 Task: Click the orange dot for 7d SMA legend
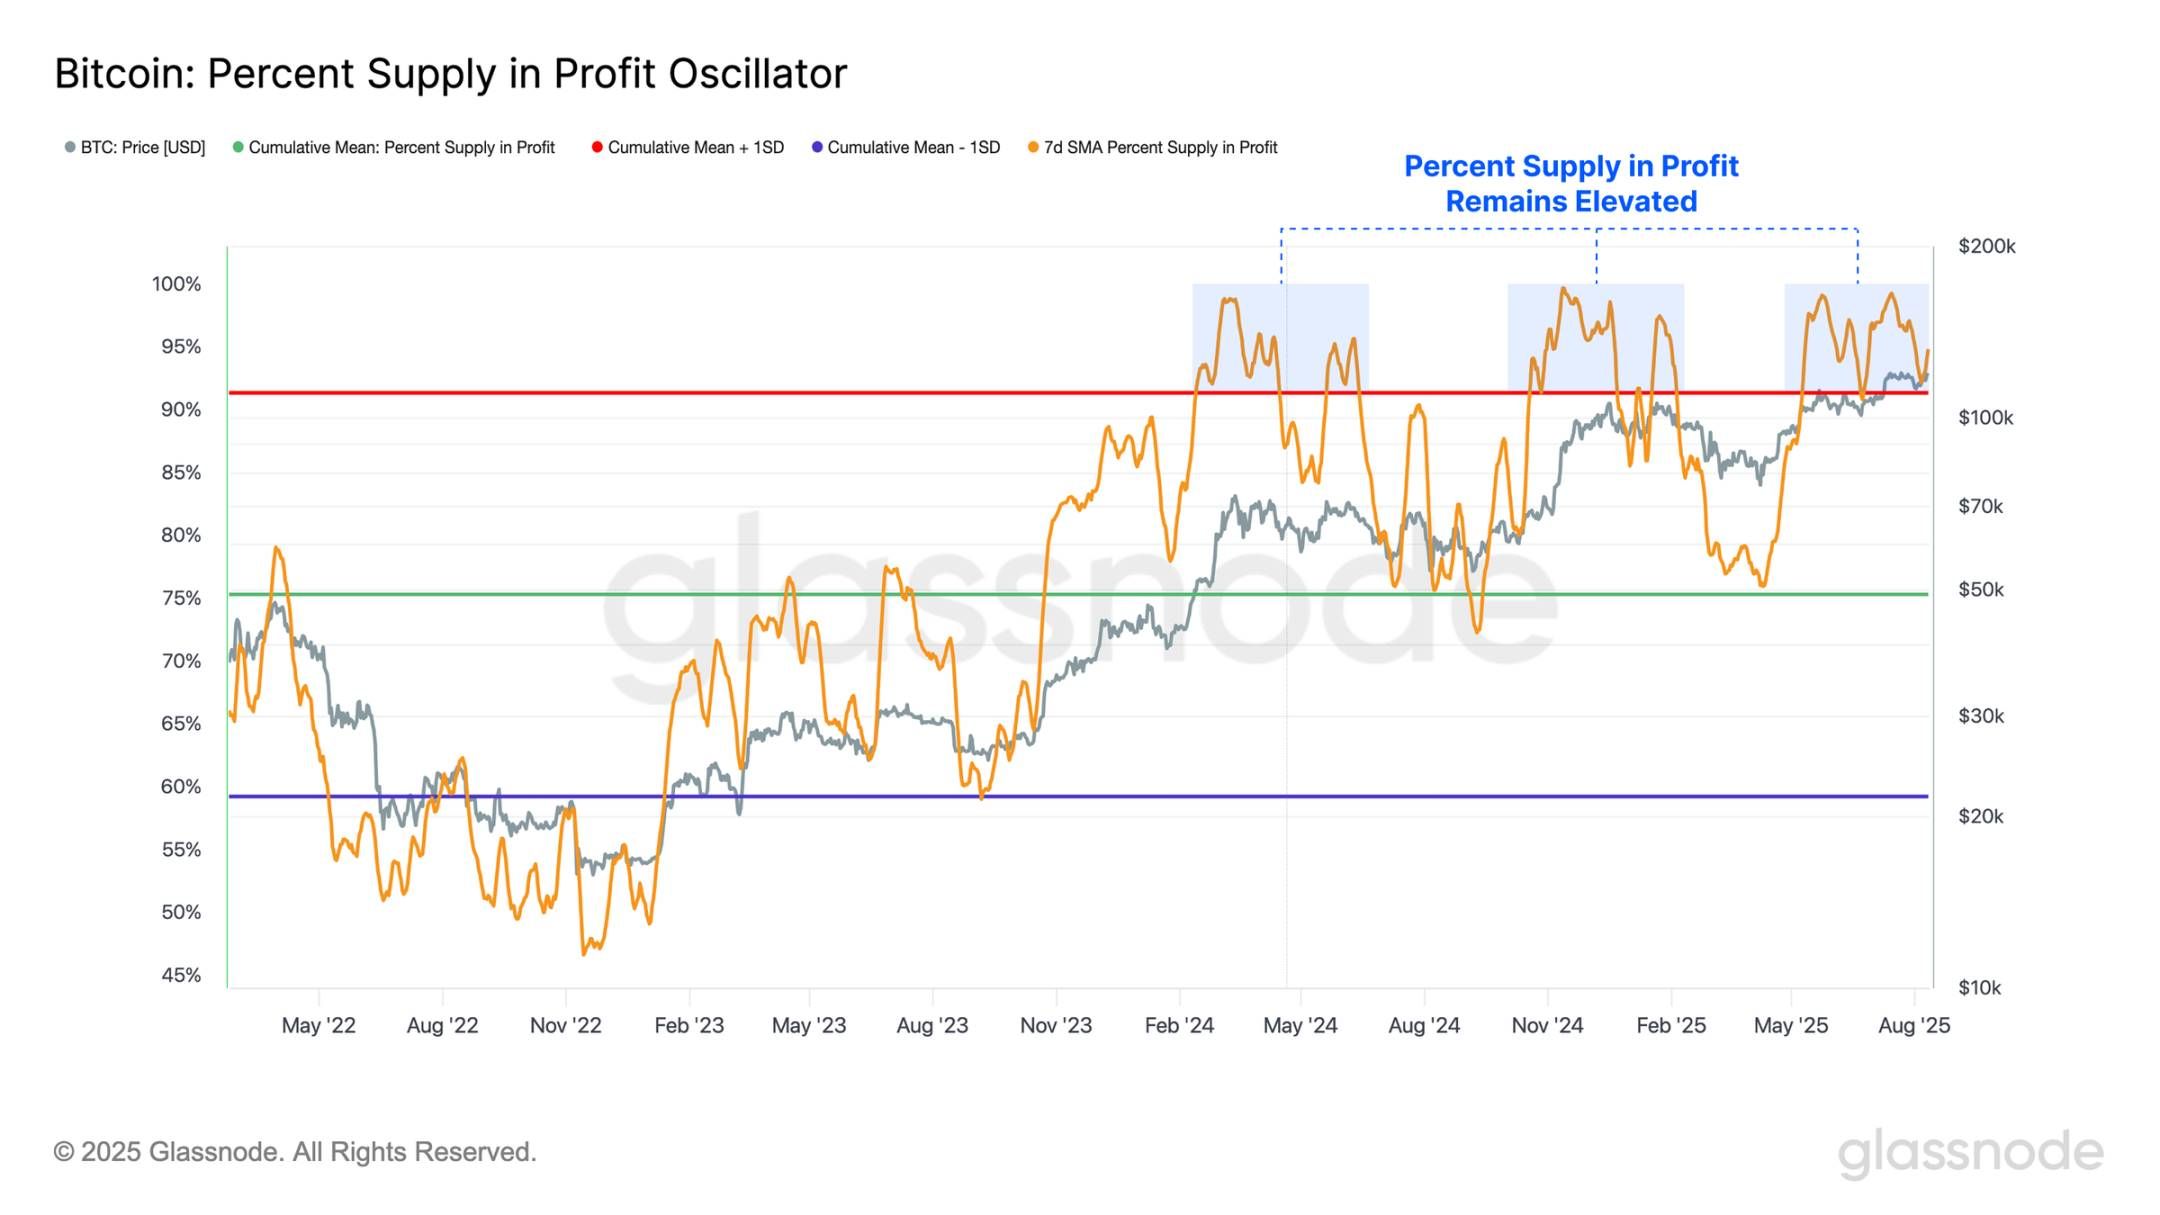(1033, 147)
